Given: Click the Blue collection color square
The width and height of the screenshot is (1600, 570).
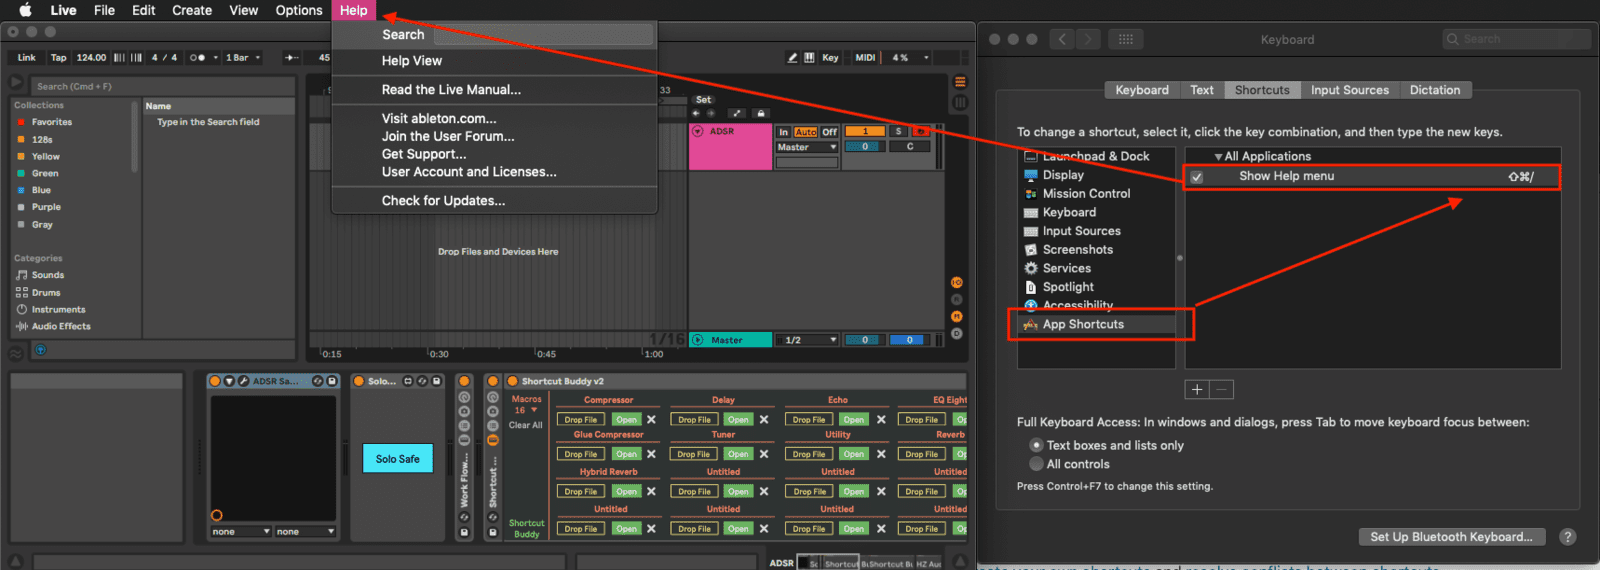Looking at the screenshot, I should coord(21,190).
